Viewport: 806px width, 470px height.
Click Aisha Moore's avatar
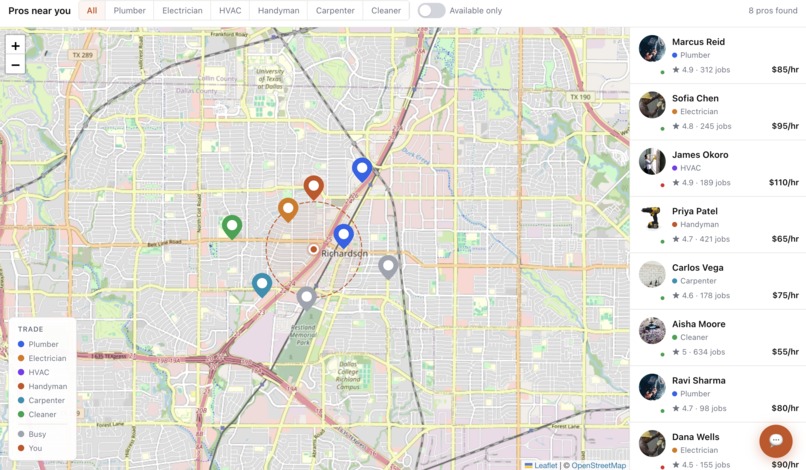coord(652,331)
